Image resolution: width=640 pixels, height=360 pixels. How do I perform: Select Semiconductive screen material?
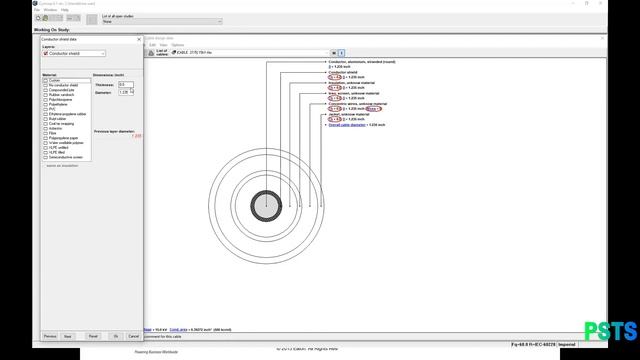(x=67, y=157)
